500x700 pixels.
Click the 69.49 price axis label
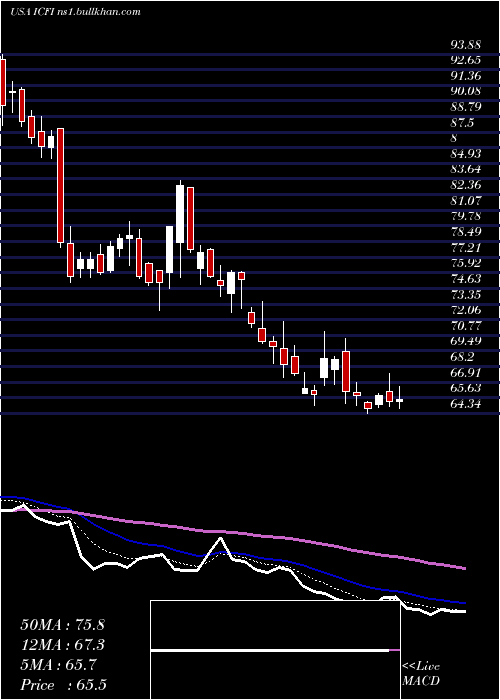click(465, 341)
